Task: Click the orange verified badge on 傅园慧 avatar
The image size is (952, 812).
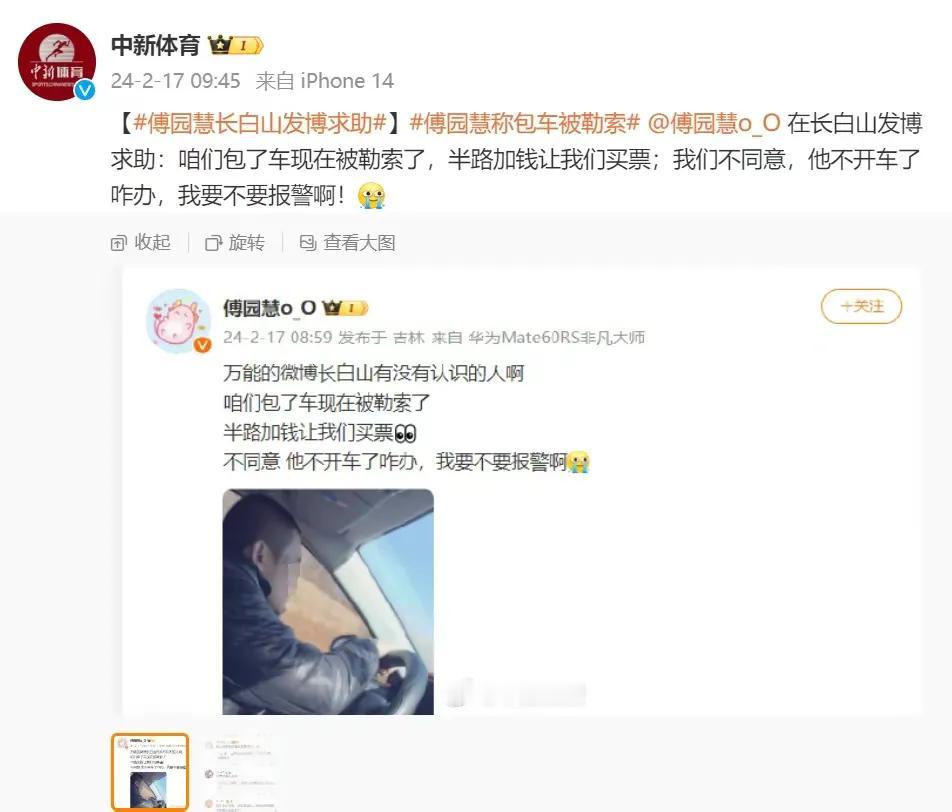Action: pyautogui.click(x=202, y=345)
